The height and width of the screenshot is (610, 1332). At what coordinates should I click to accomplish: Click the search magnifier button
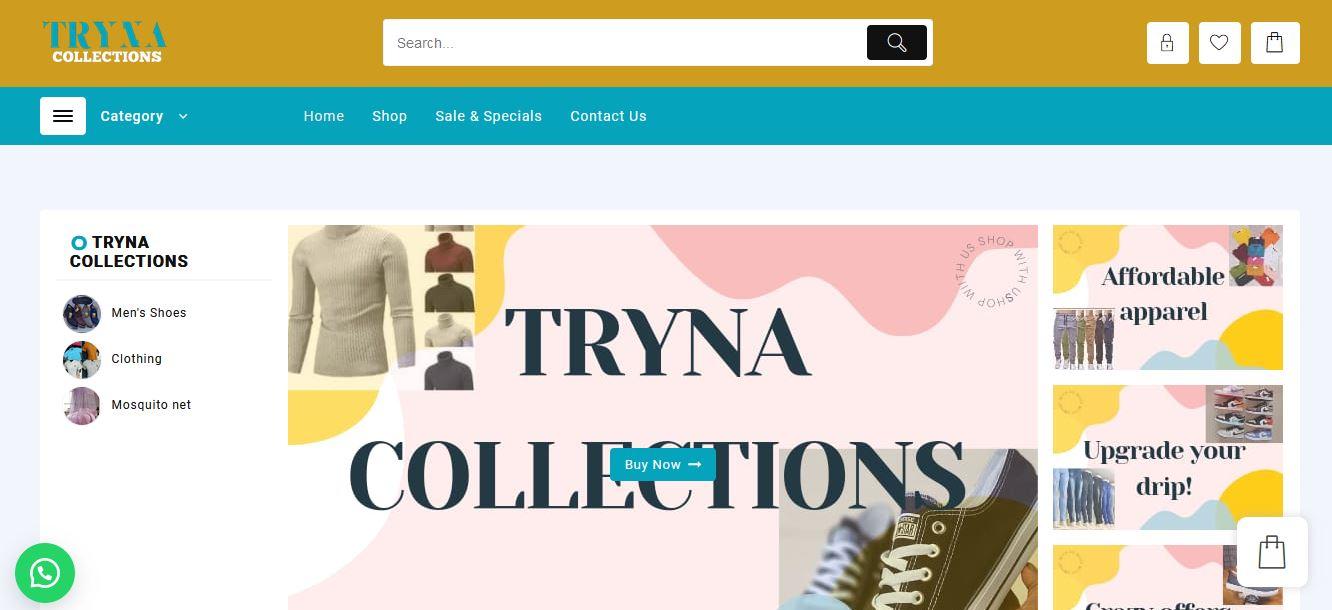click(x=896, y=43)
